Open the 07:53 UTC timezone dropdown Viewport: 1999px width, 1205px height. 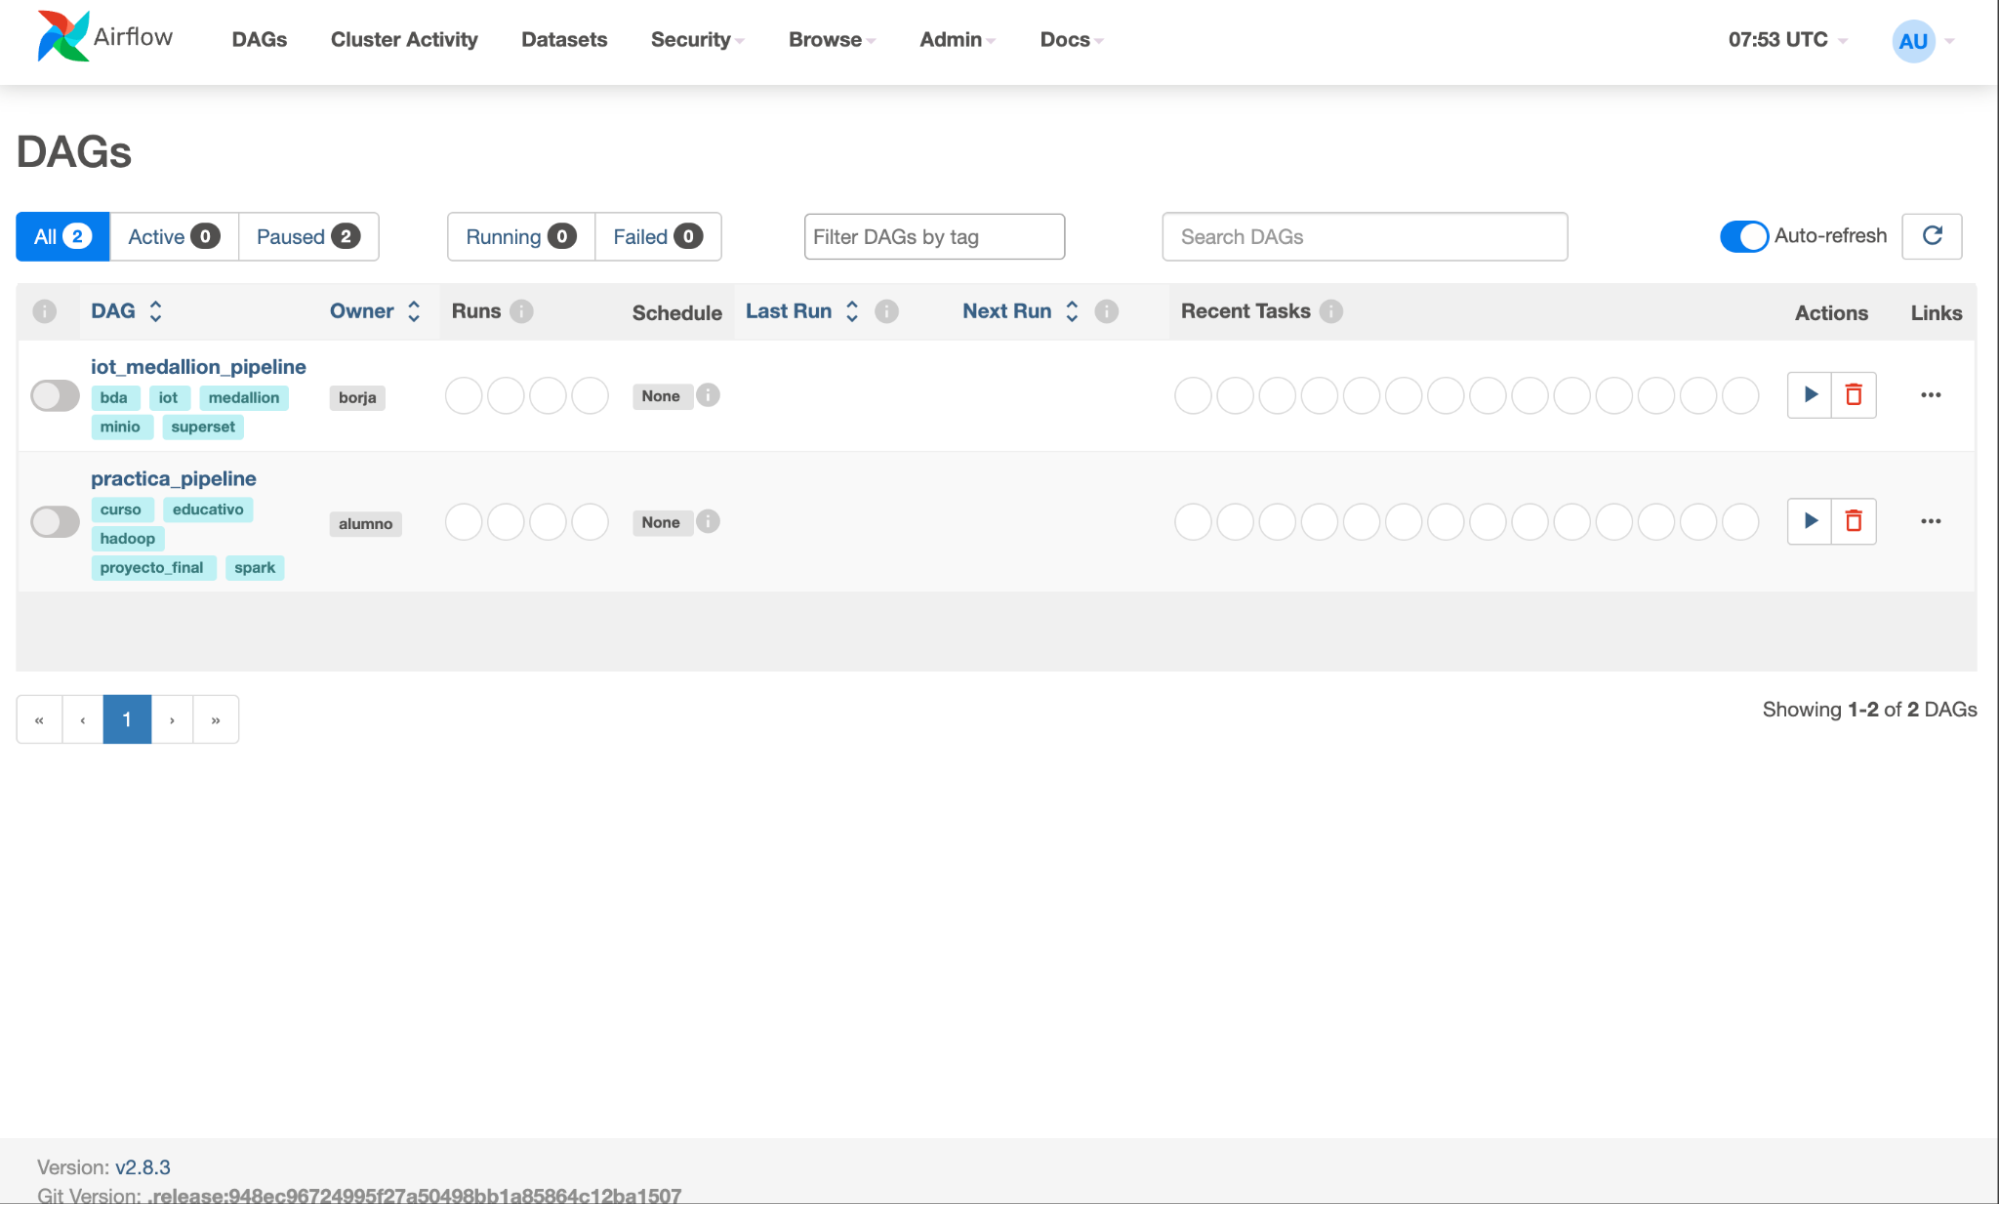[1787, 39]
